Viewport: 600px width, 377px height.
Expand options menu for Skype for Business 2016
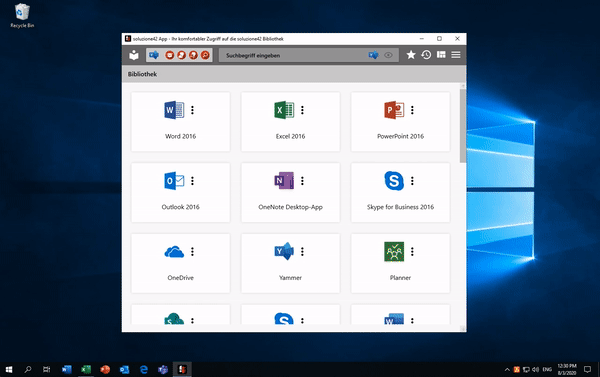click(412, 181)
